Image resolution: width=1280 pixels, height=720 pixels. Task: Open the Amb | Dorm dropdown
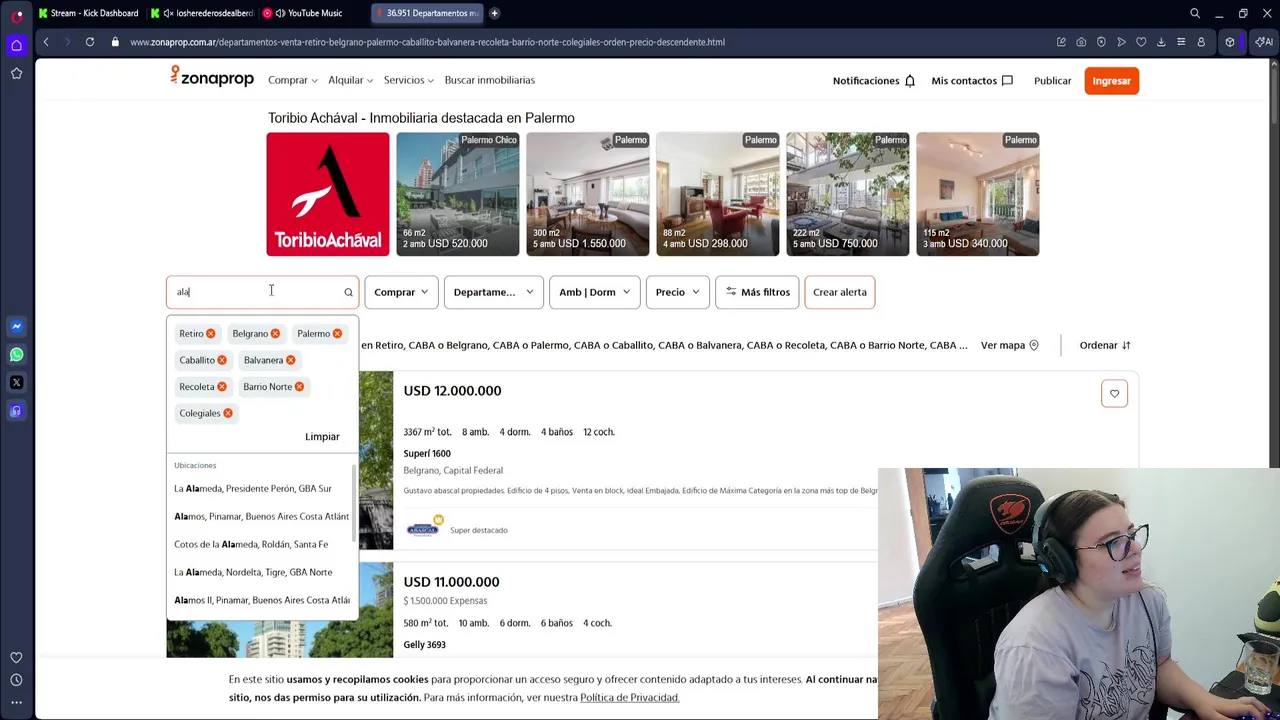594,292
